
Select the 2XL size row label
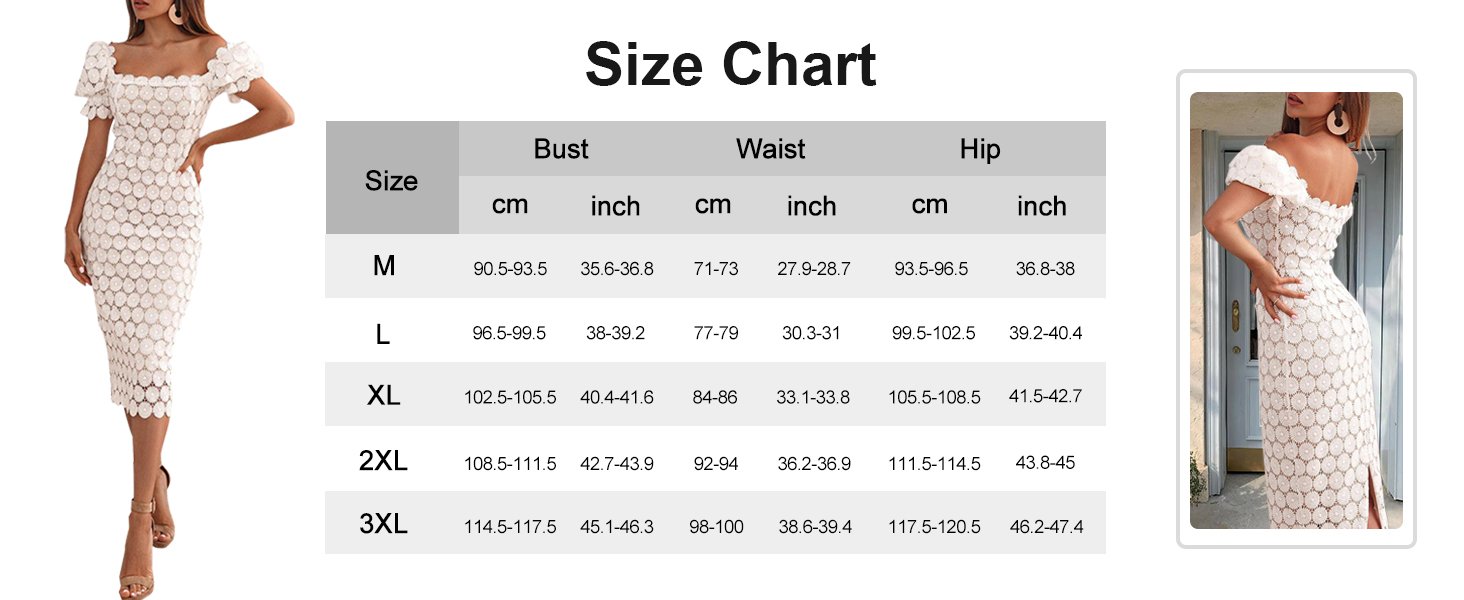tap(383, 461)
